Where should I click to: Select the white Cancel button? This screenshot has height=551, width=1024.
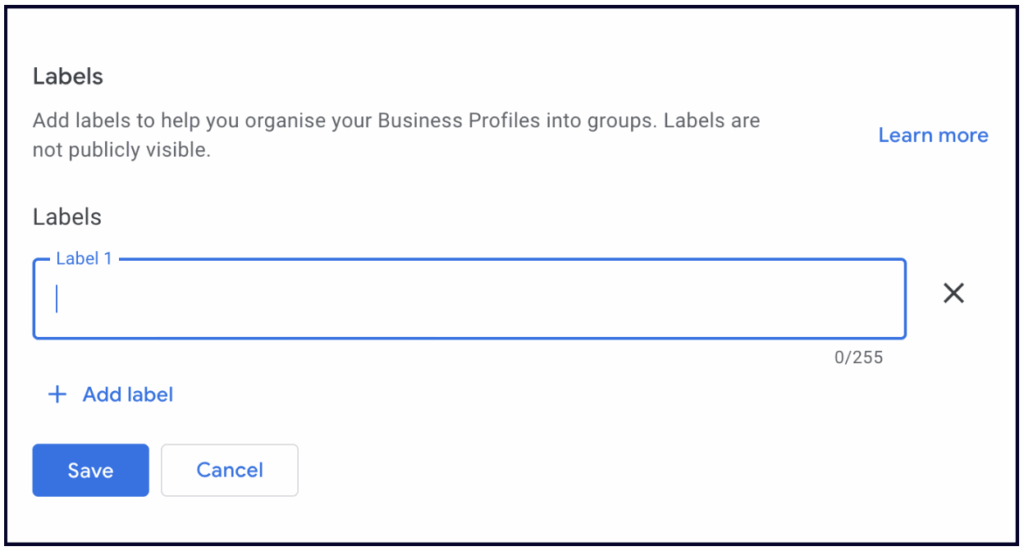(229, 470)
